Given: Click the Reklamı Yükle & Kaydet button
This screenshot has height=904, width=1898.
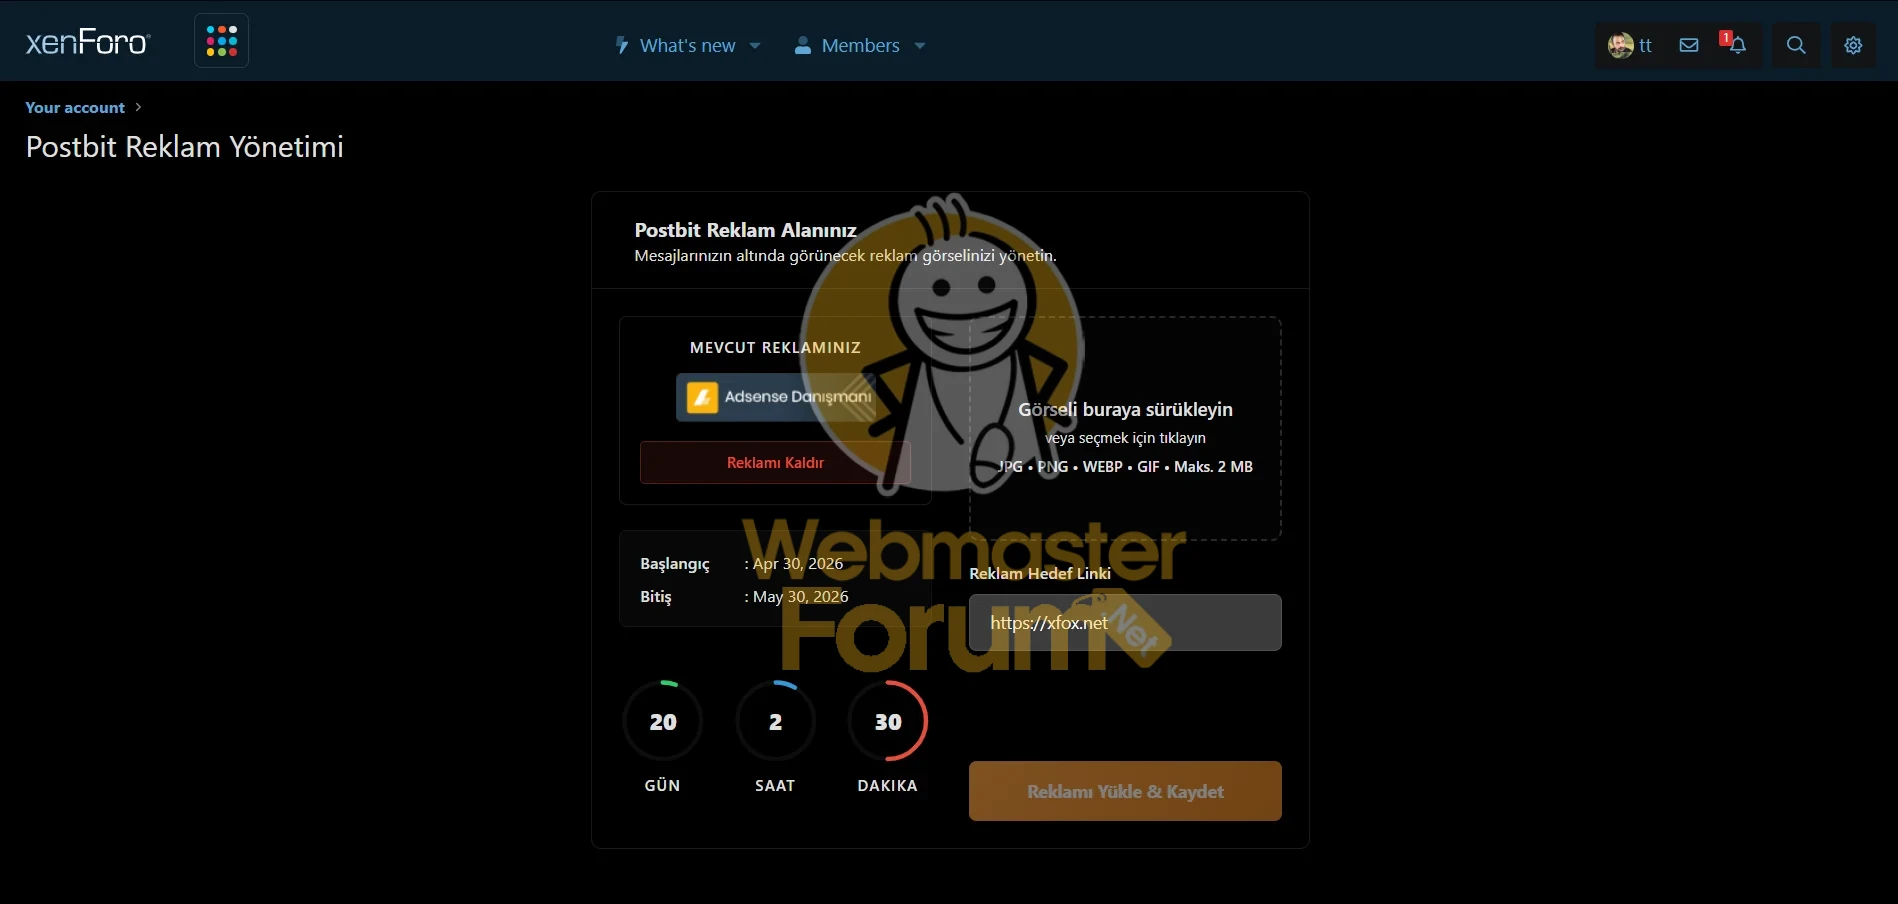Looking at the screenshot, I should click(x=1125, y=791).
